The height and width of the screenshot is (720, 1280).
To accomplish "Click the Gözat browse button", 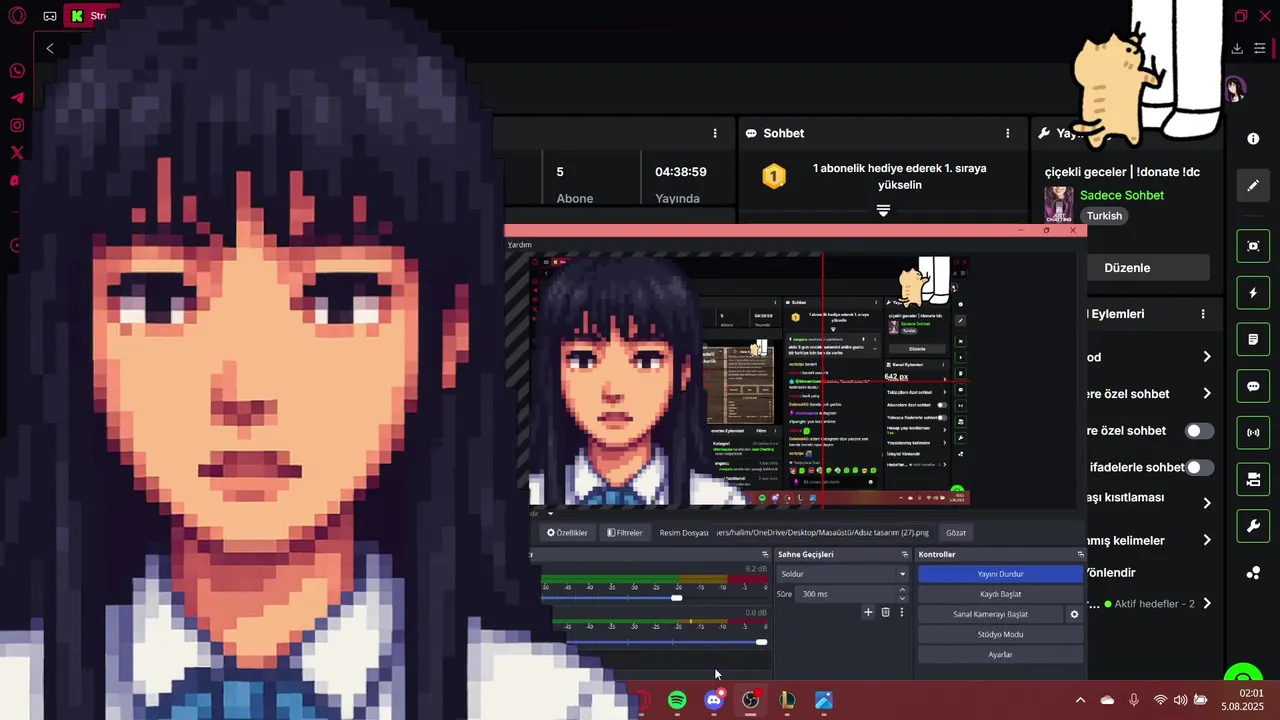I will (x=956, y=533).
